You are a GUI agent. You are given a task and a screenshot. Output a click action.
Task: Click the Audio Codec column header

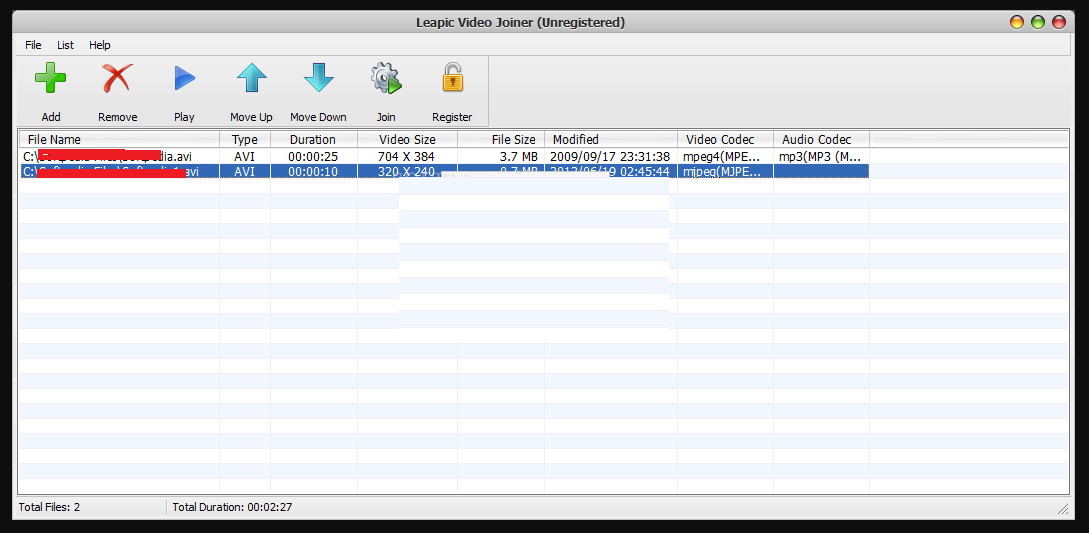821,140
